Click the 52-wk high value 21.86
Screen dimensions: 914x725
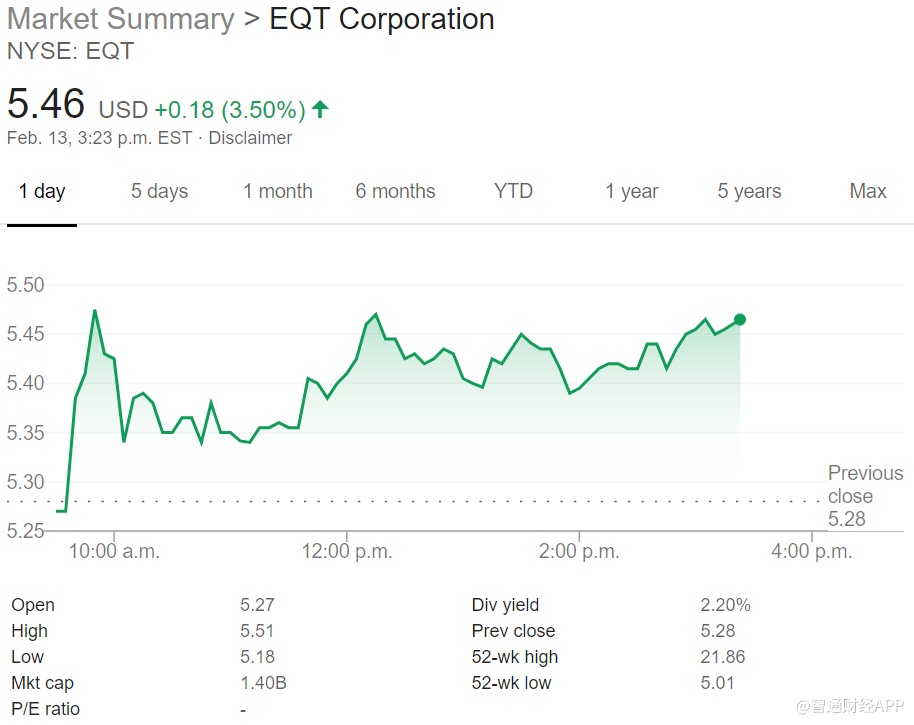point(722,657)
